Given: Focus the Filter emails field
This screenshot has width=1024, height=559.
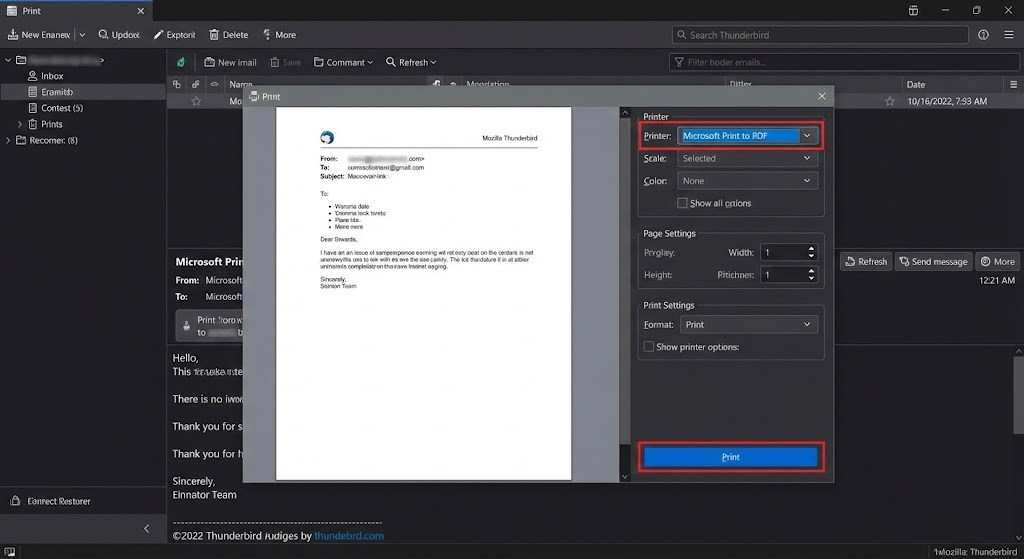Looking at the screenshot, I should pos(844,62).
